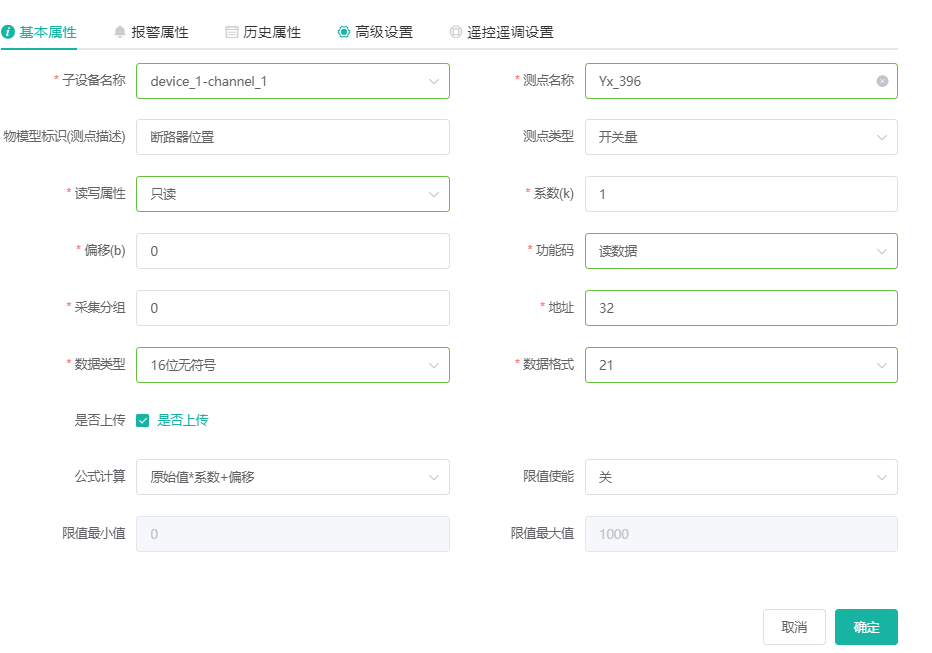932x653 pixels.
Task: Open the 公式计算 dropdown
Action: 292,477
